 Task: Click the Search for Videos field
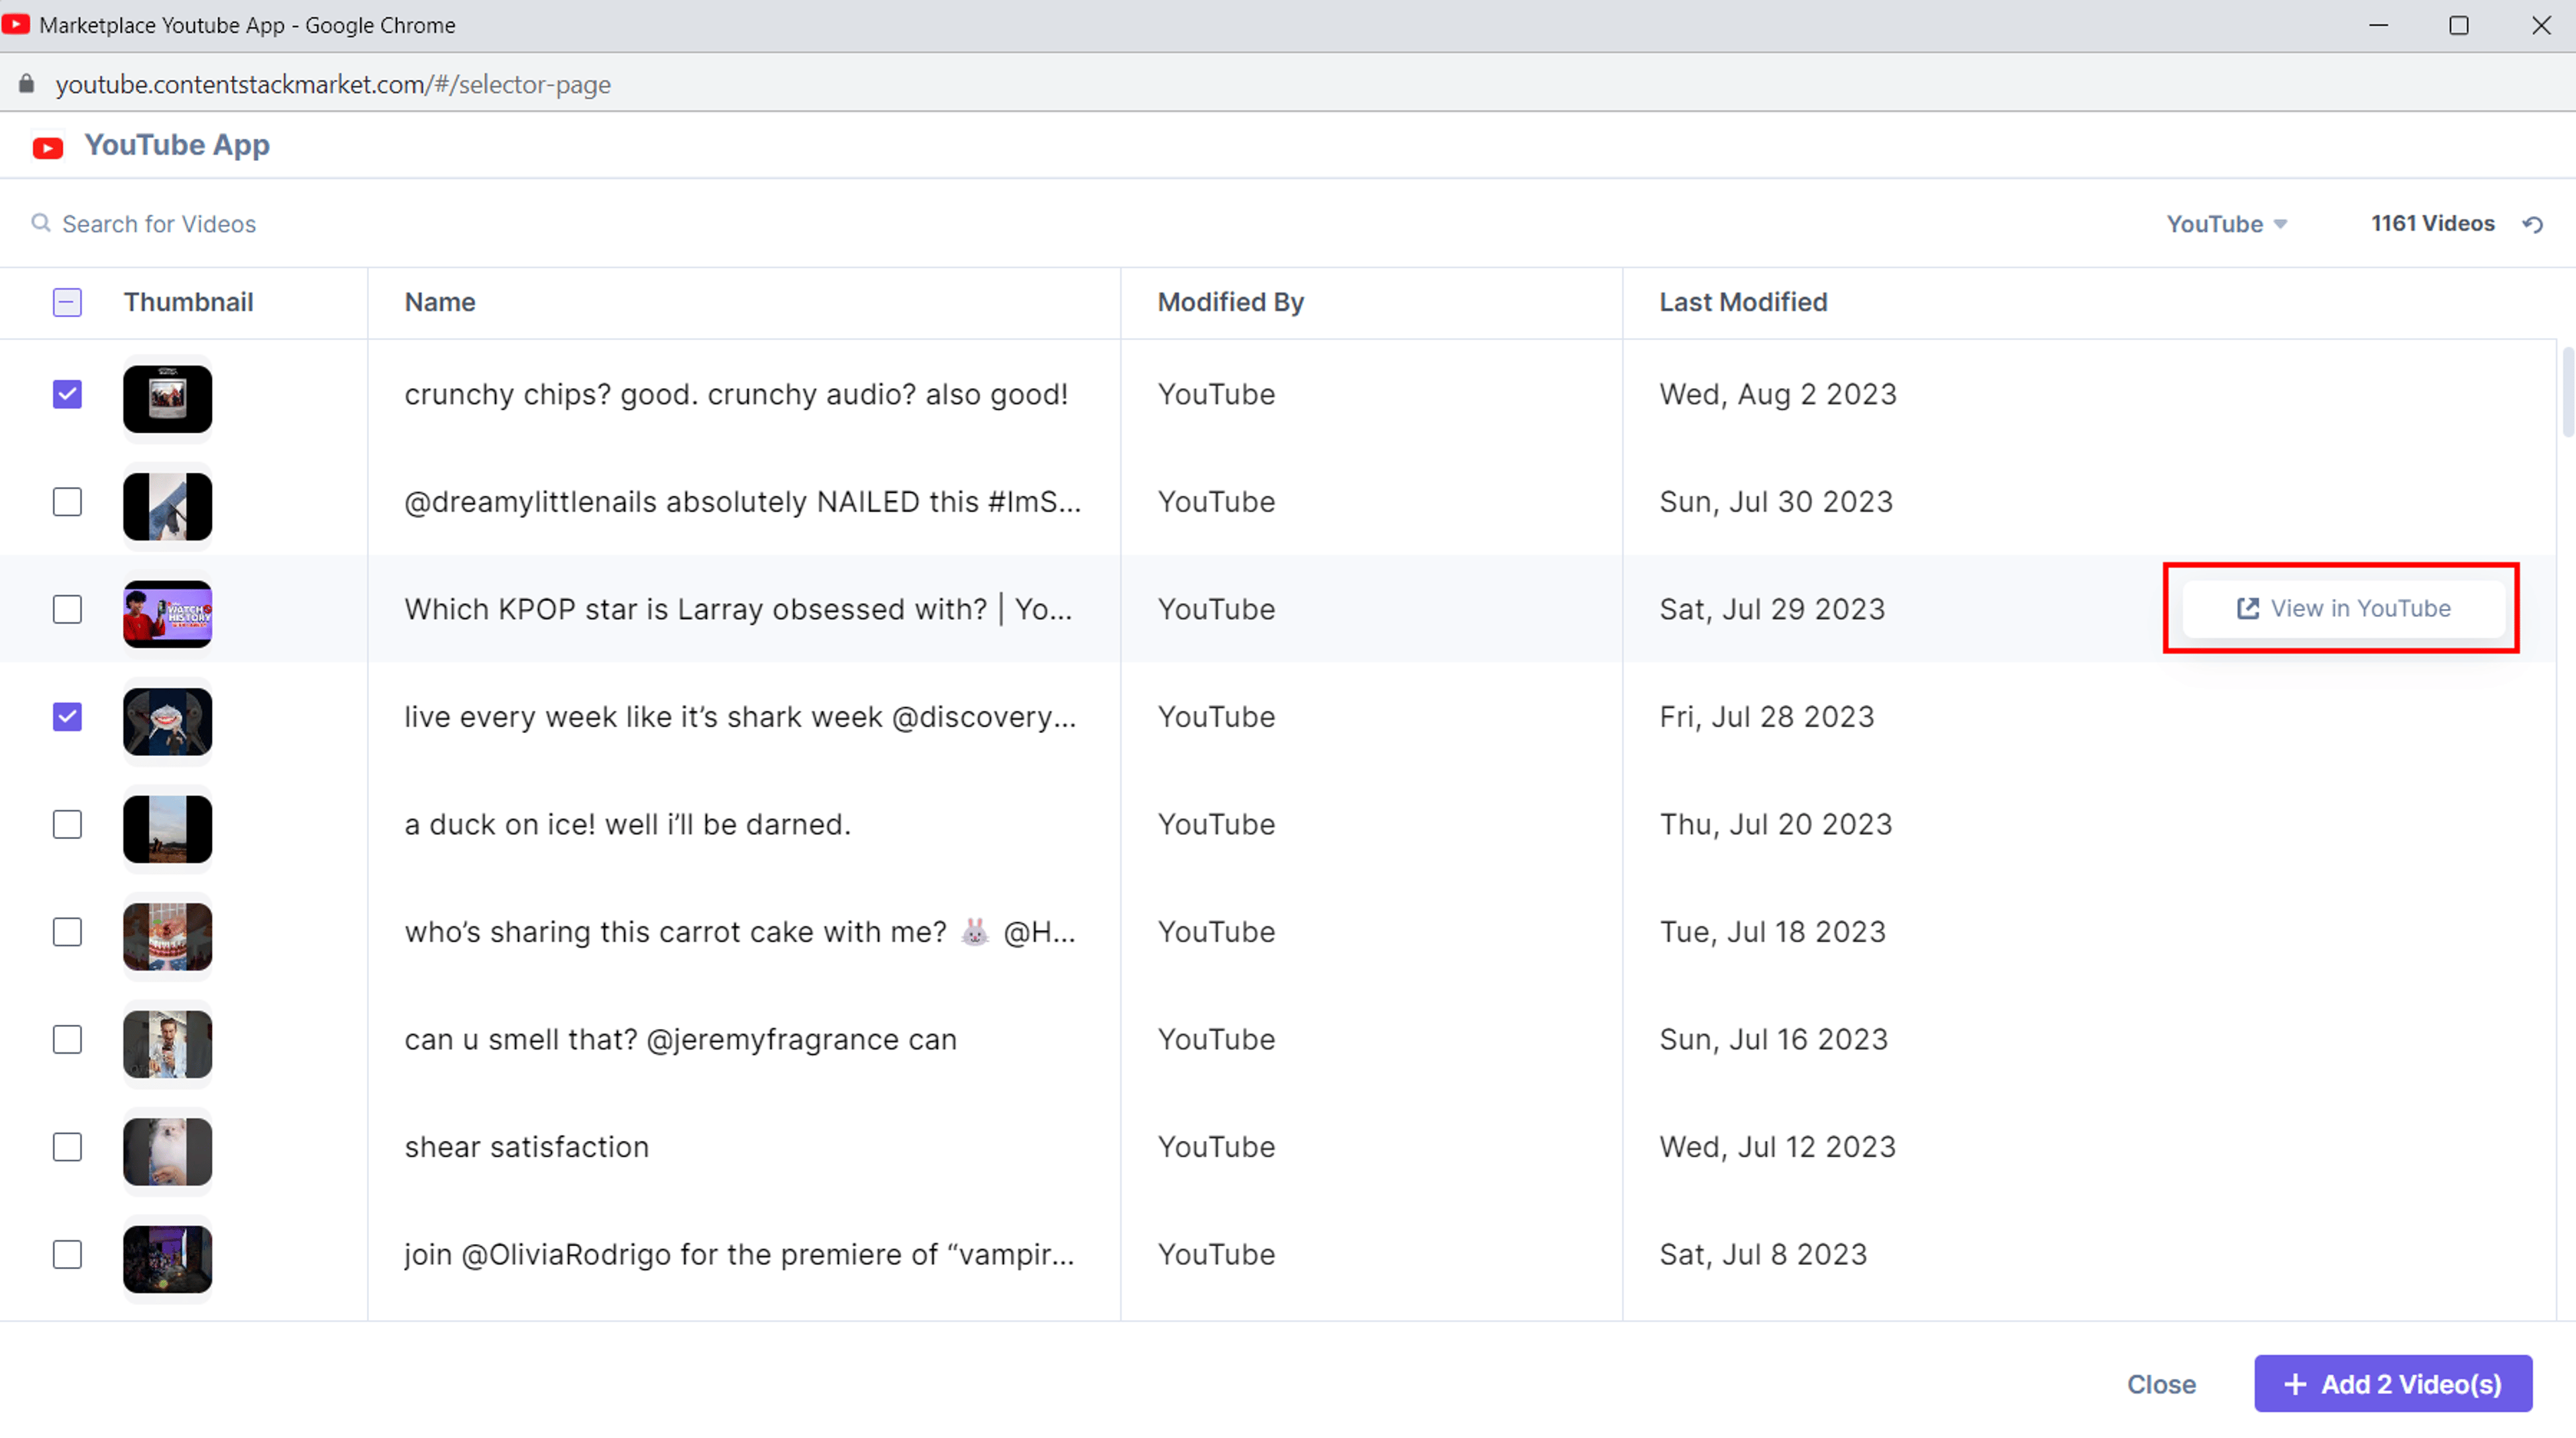pyautogui.click(x=159, y=224)
